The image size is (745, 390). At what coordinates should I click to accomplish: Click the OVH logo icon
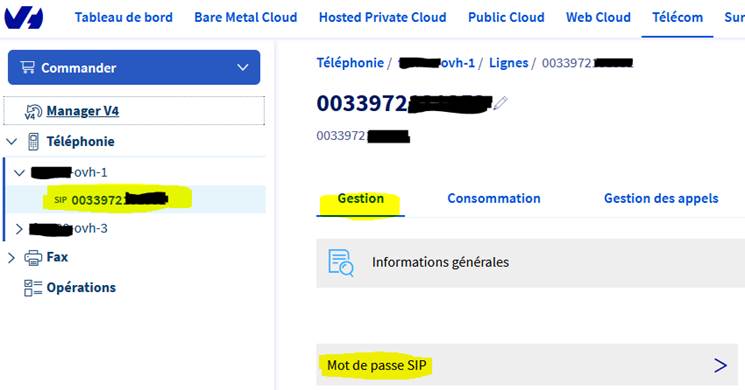(24, 18)
